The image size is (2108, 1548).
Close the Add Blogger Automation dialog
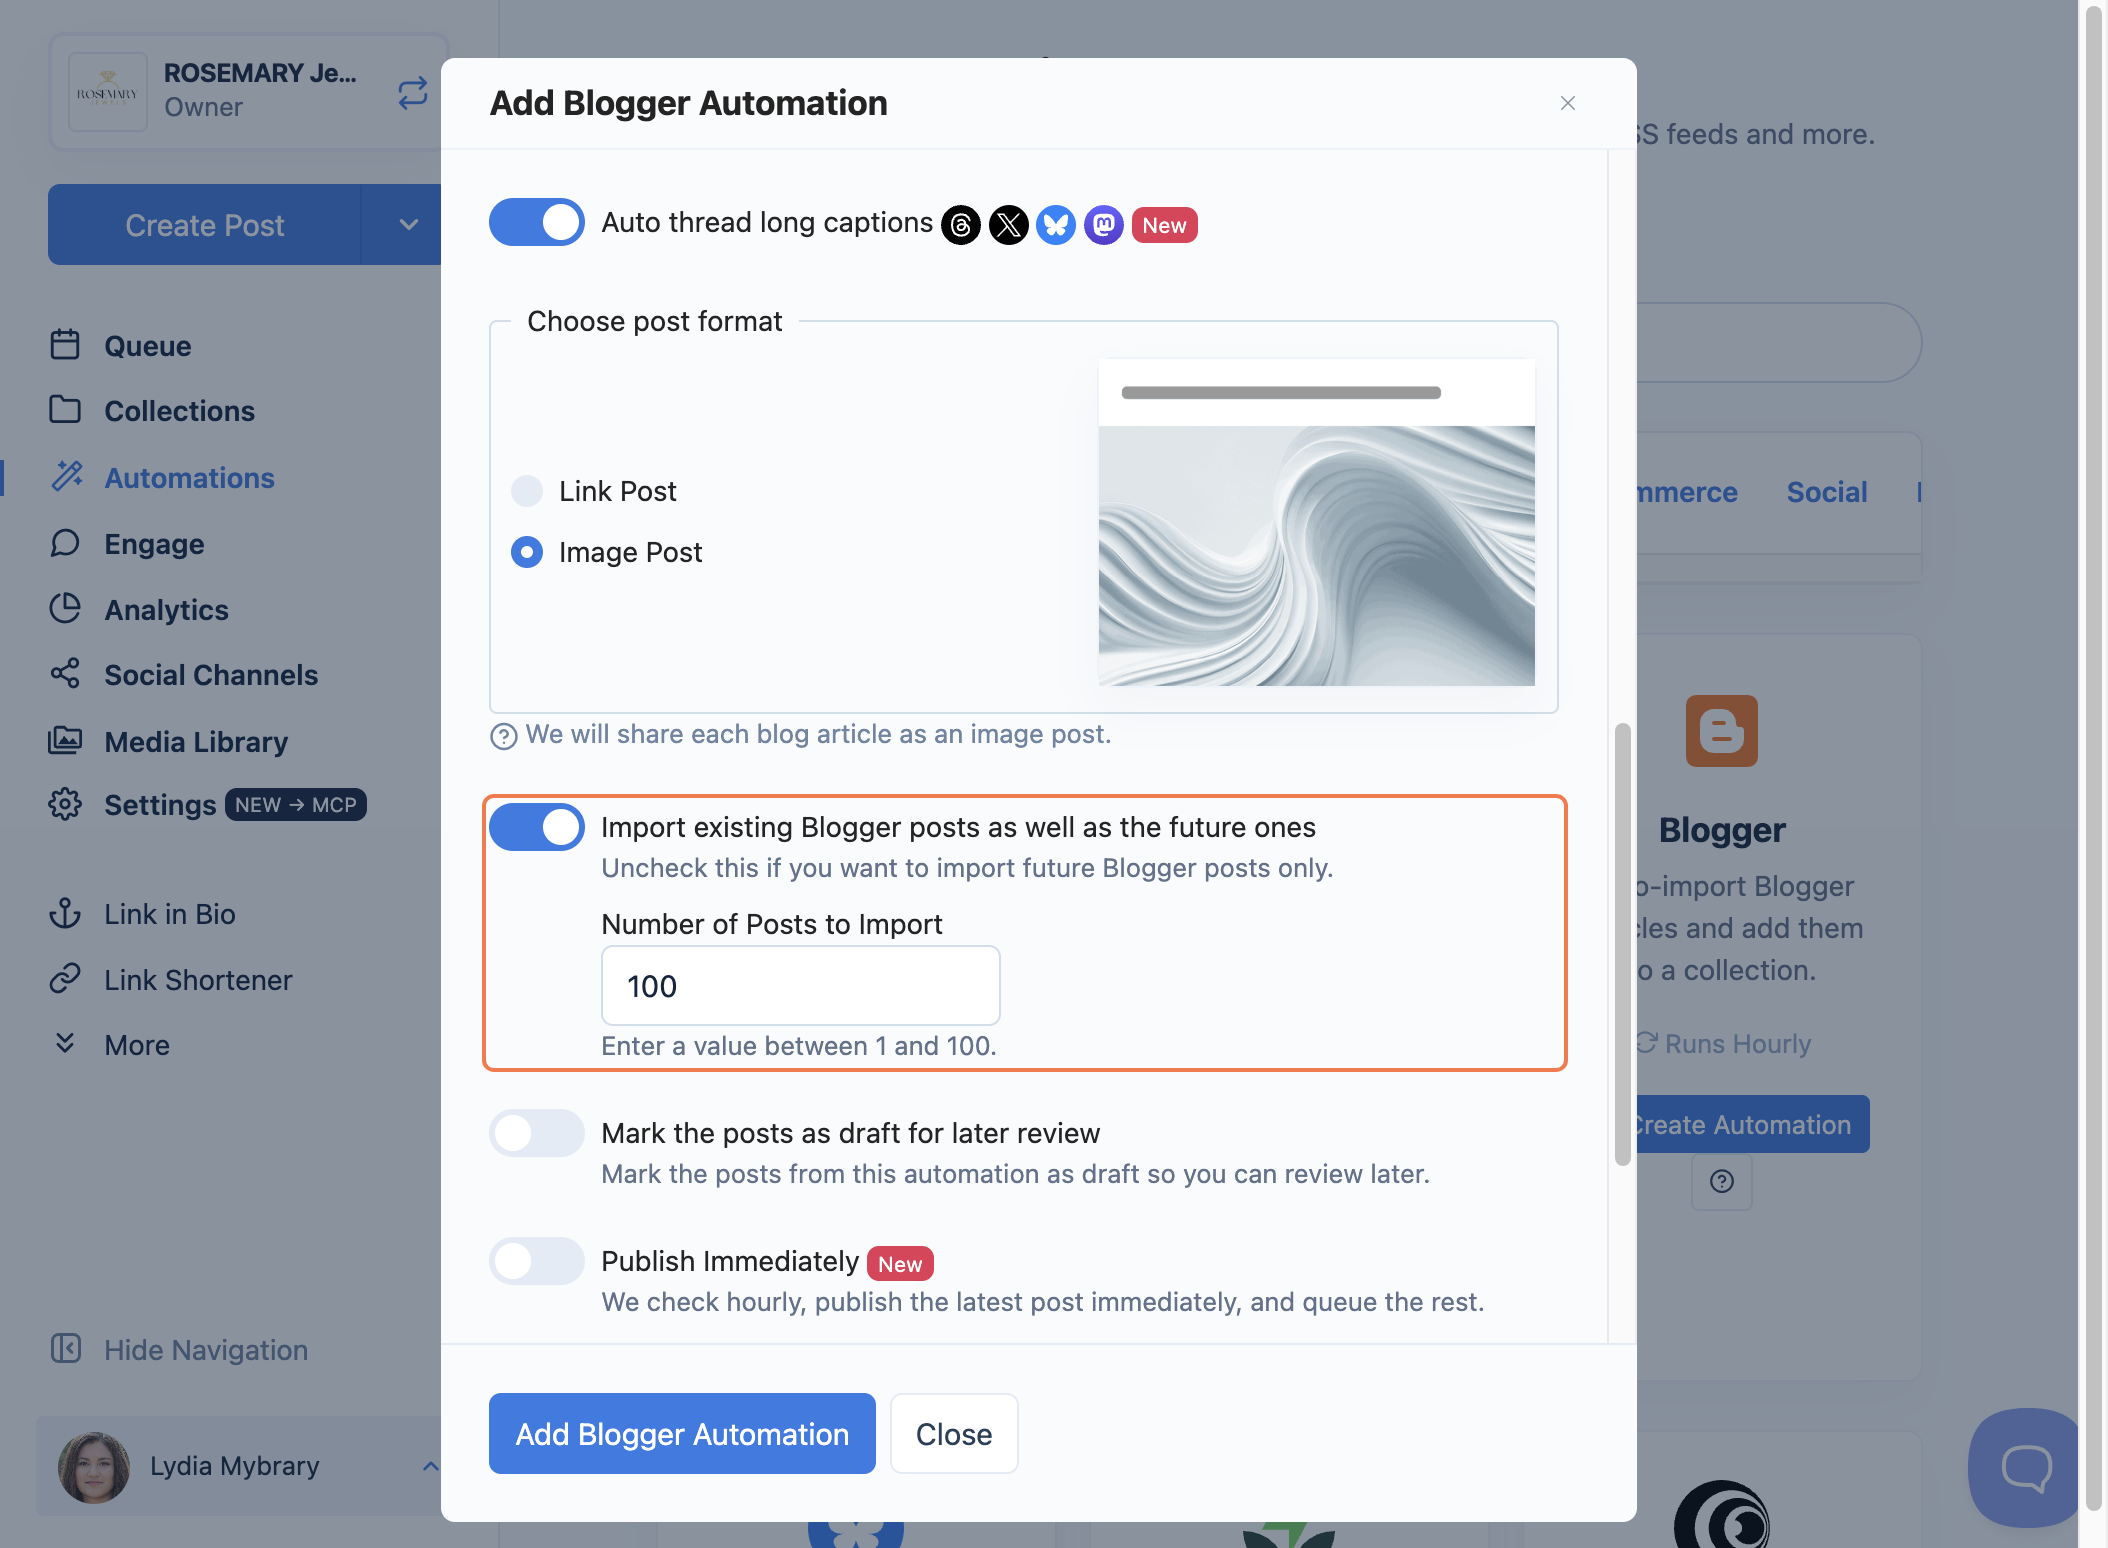click(x=1568, y=103)
